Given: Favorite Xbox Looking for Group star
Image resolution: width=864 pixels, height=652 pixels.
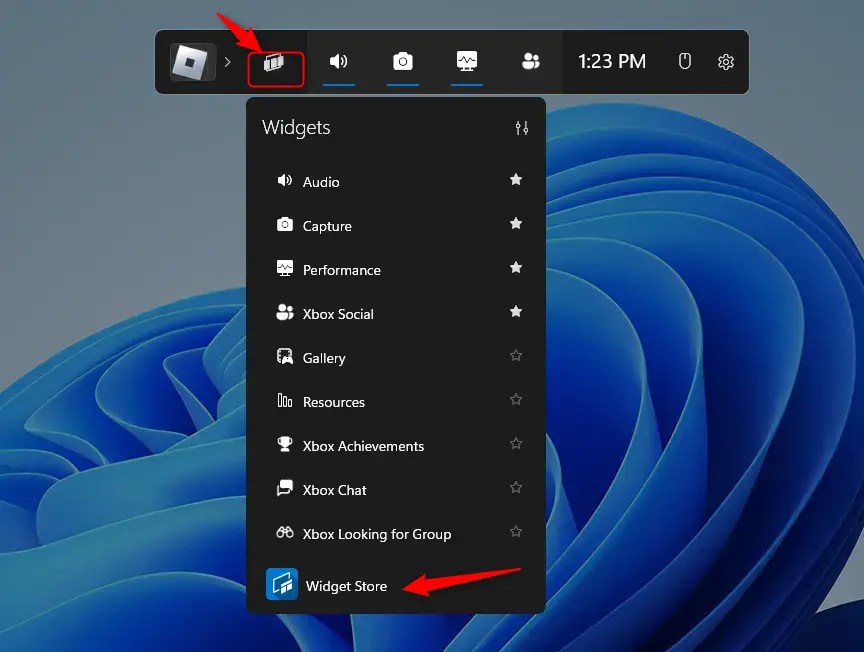Looking at the screenshot, I should coord(516,531).
